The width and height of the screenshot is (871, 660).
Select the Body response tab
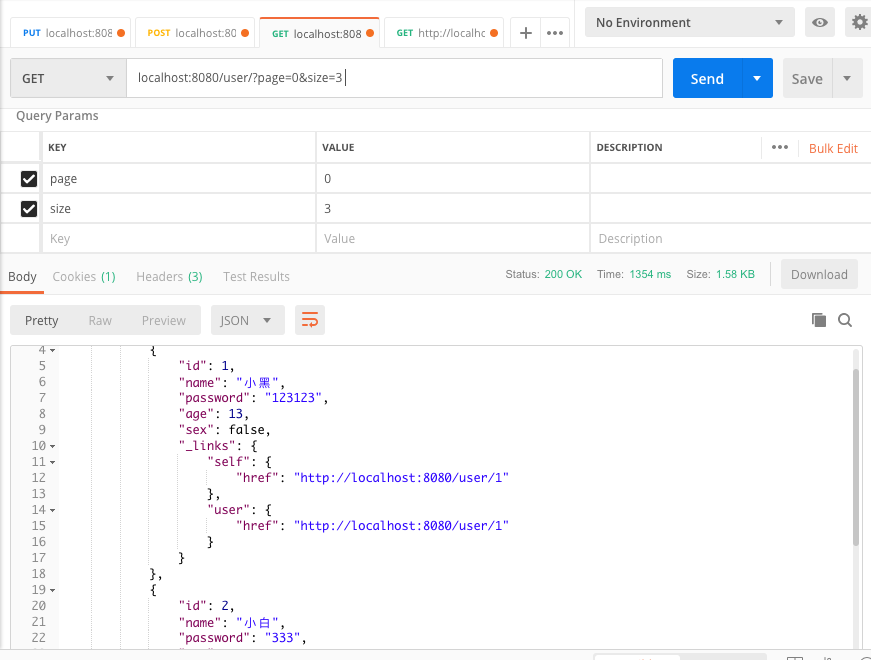click(22, 277)
